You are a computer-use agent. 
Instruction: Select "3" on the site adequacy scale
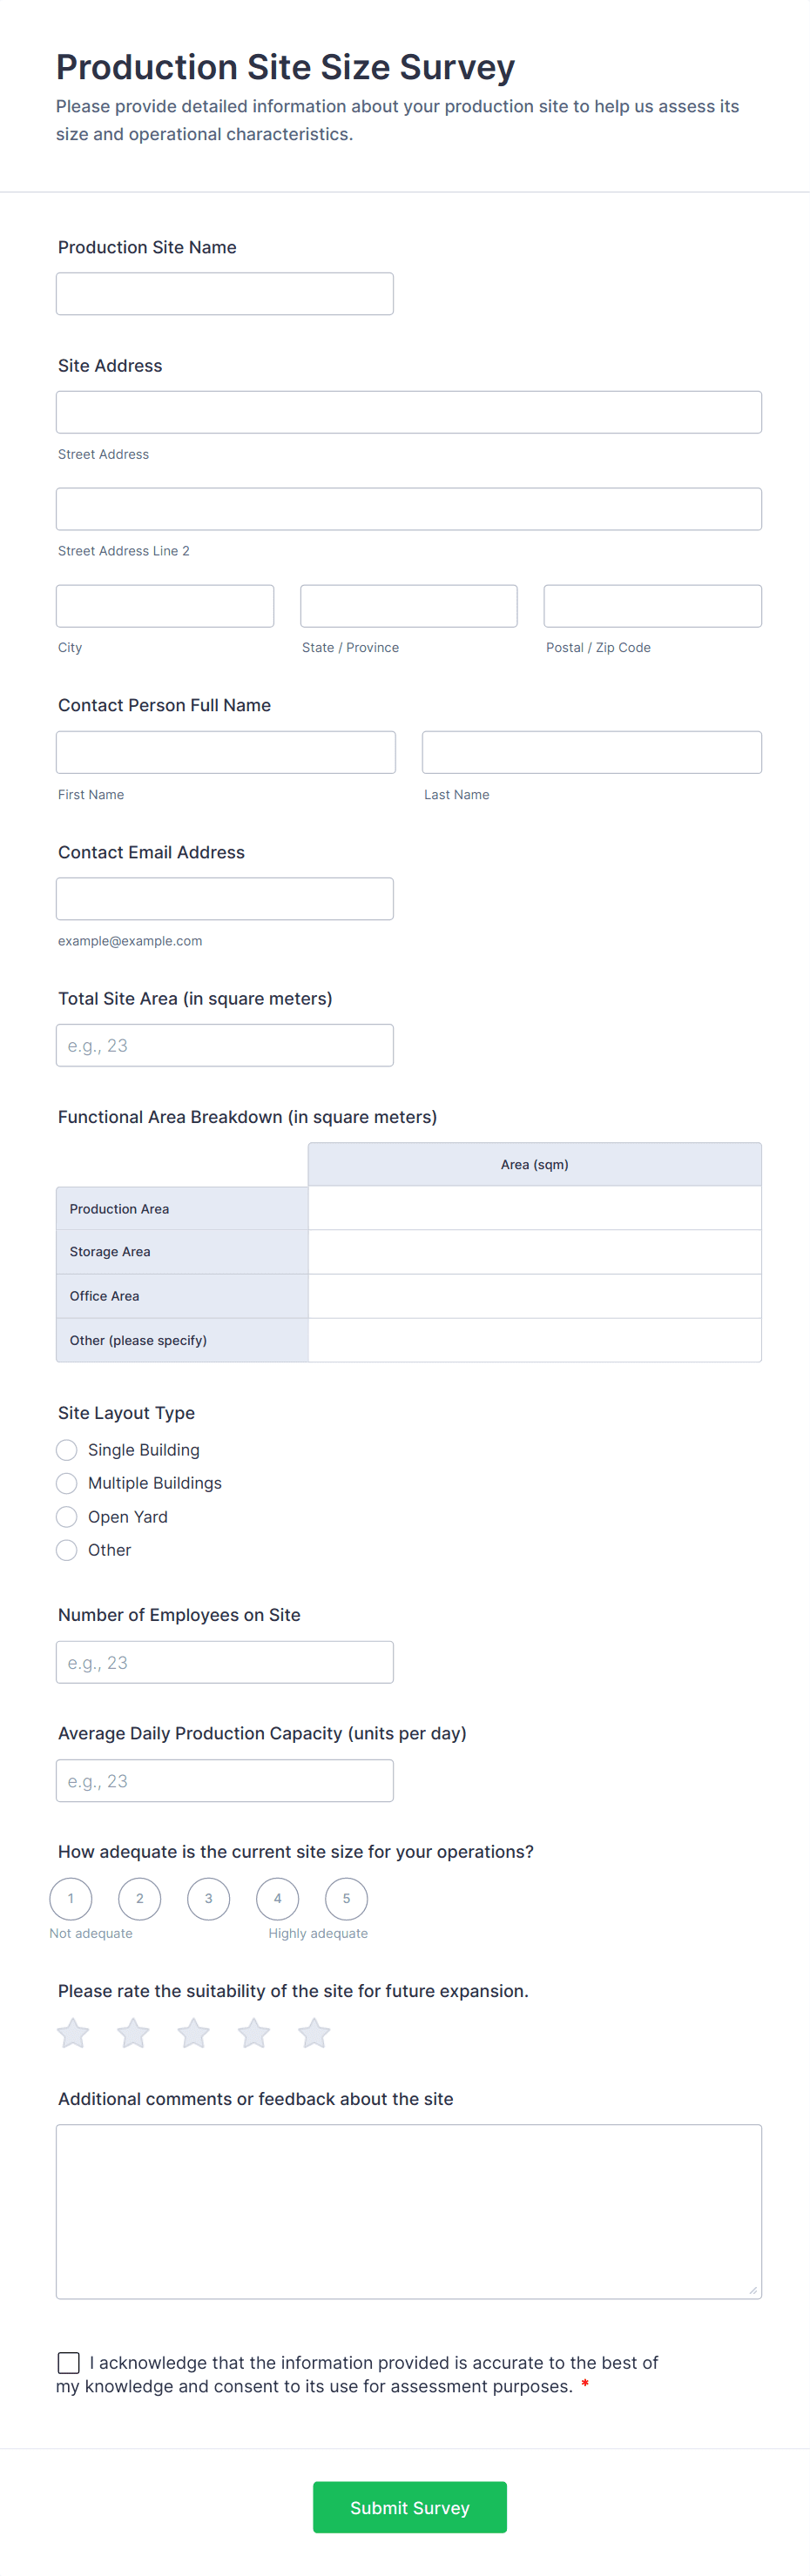[208, 1898]
